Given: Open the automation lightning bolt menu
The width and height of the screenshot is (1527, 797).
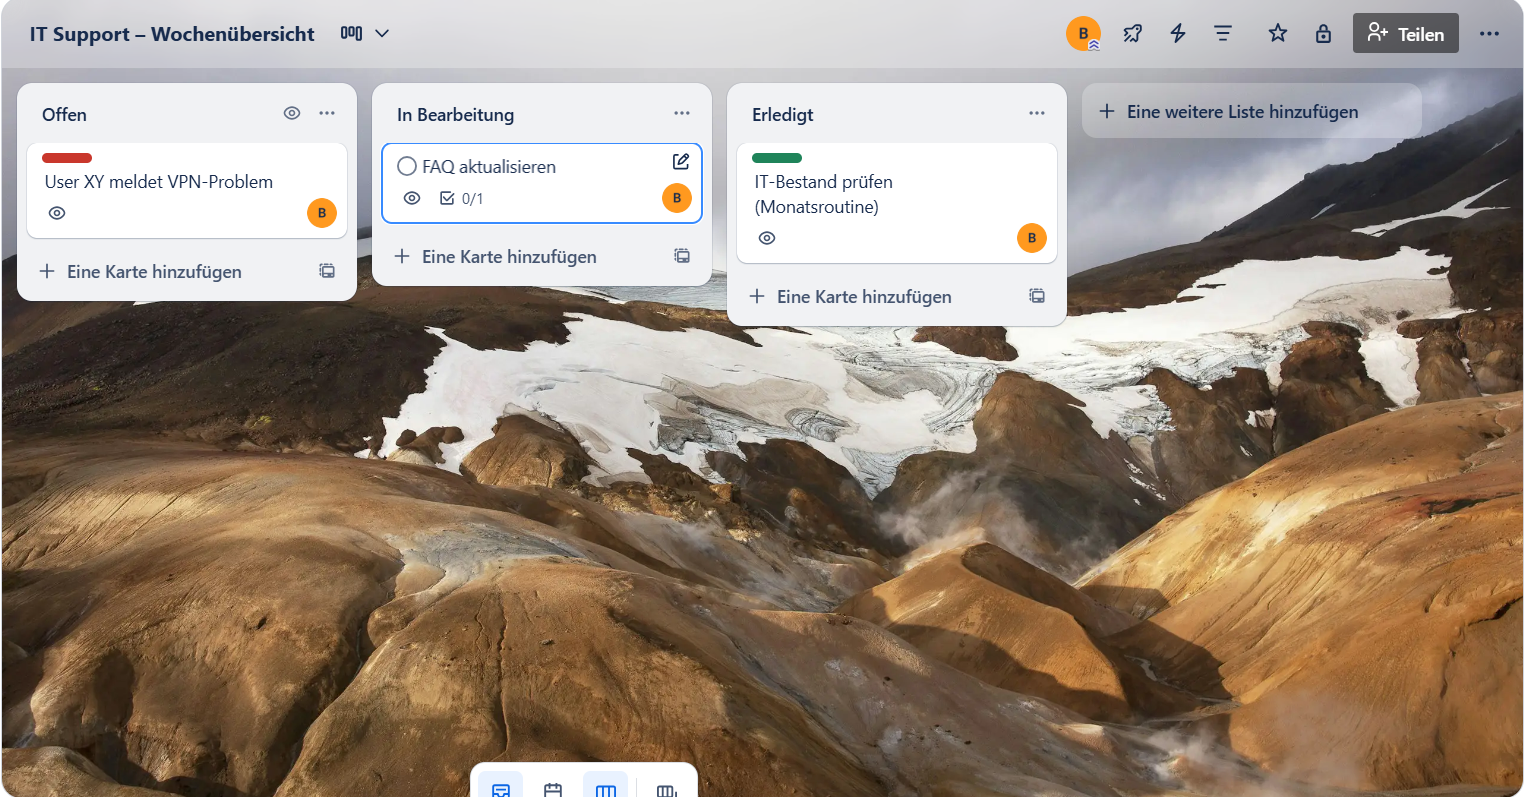Looking at the screenshot, I should pos(1178,34).
